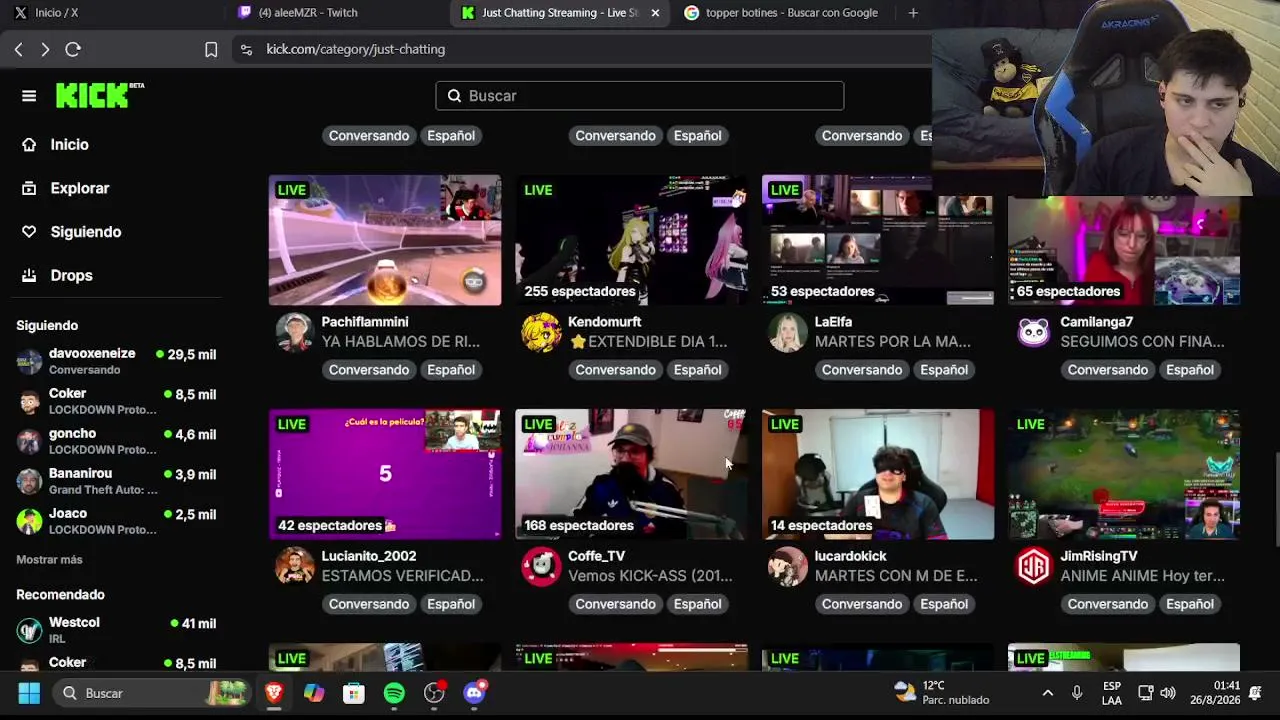Close the Just Chatting Streaming tab
Screen dimensions: 1280x720
click(x=655, y=13)
